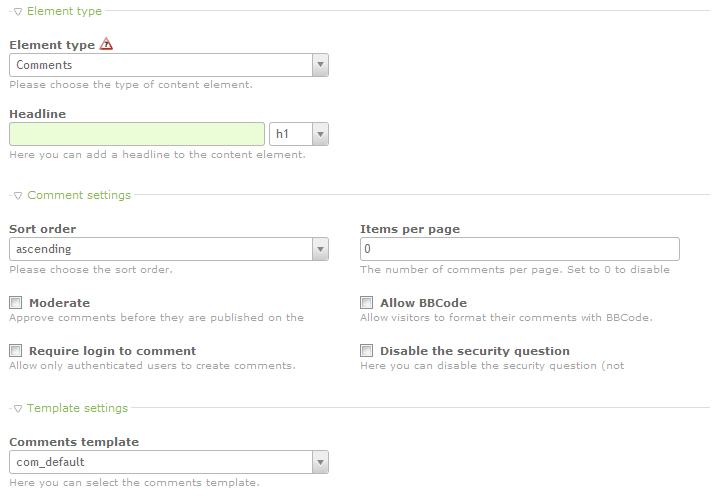Check Require login to comment
713x504 pixels.
[x=16, y=351]
